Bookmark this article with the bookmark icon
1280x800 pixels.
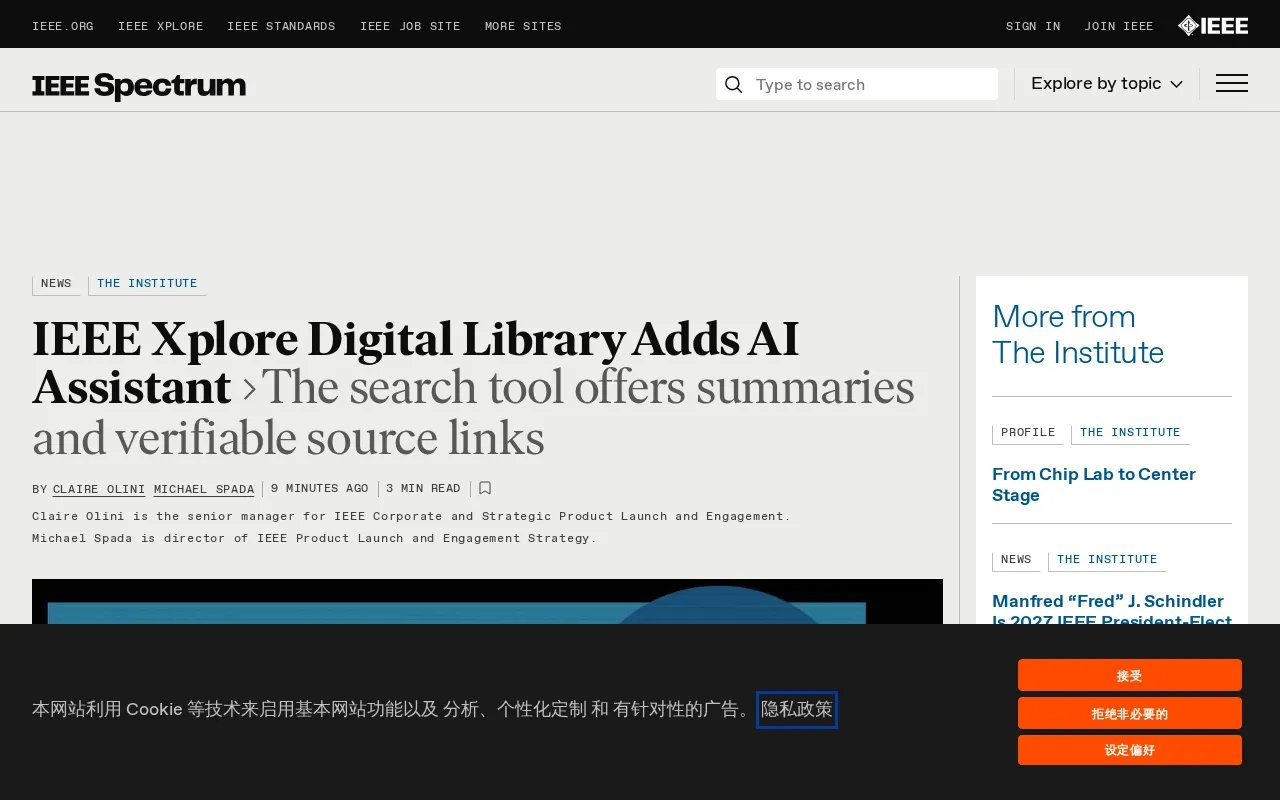pyautogui.click(x=485, y=489)
